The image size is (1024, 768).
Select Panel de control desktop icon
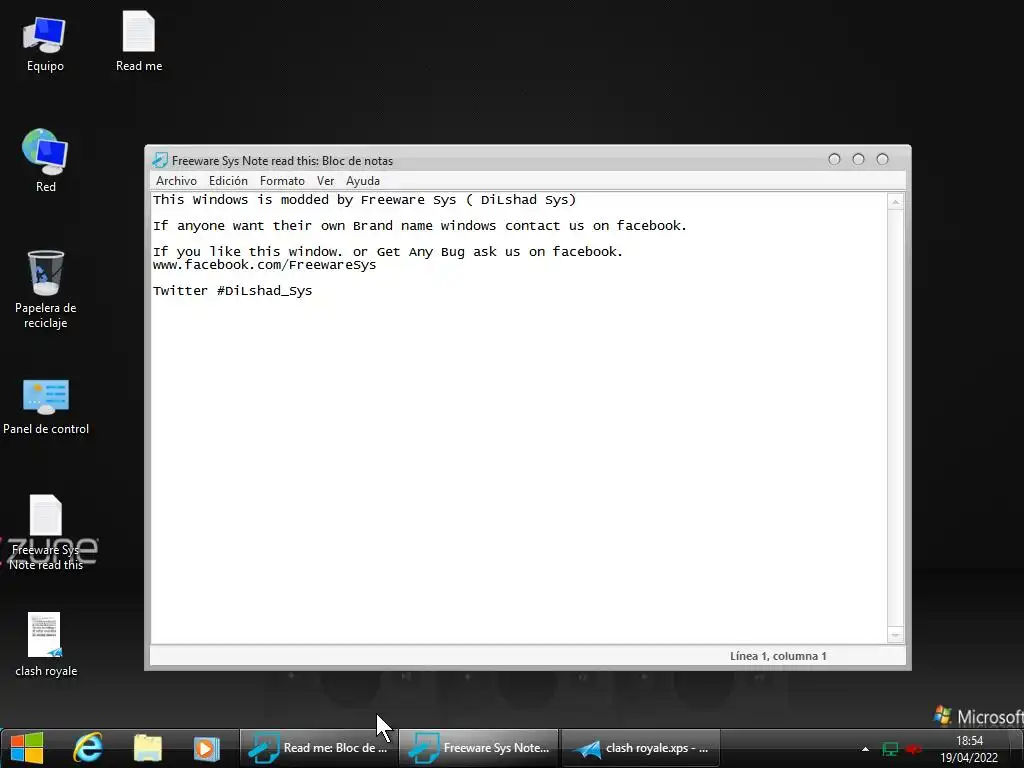[46, 407]
